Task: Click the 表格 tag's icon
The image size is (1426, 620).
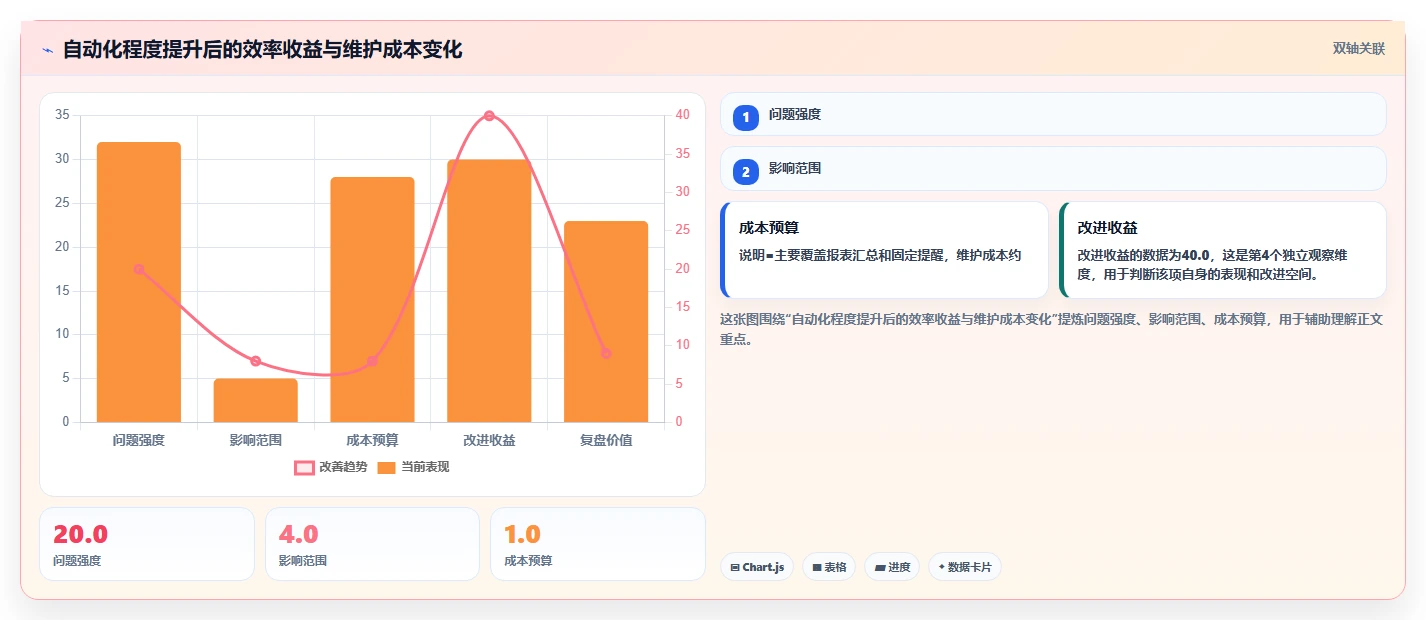Action: click(x=817, y=567)
